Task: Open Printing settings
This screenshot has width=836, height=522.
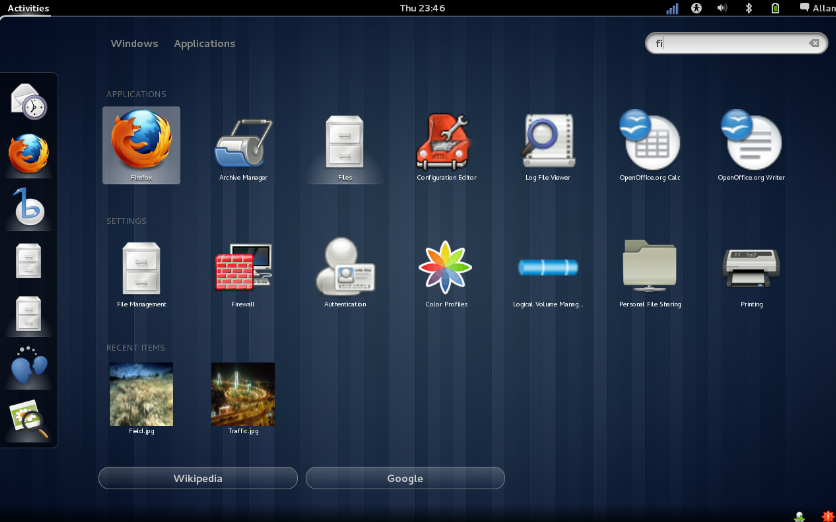Action: coord(751,272)
